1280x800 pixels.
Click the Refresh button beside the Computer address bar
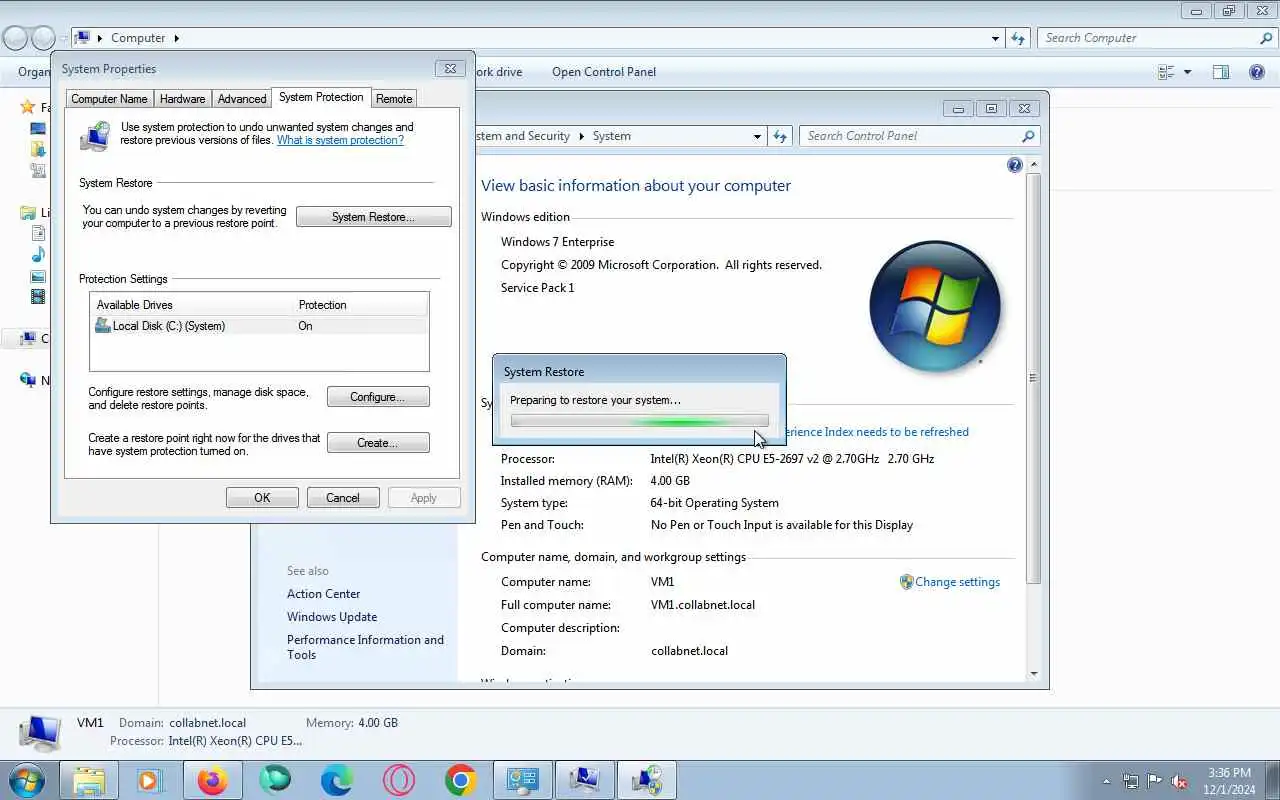(x=1018, y=38)
